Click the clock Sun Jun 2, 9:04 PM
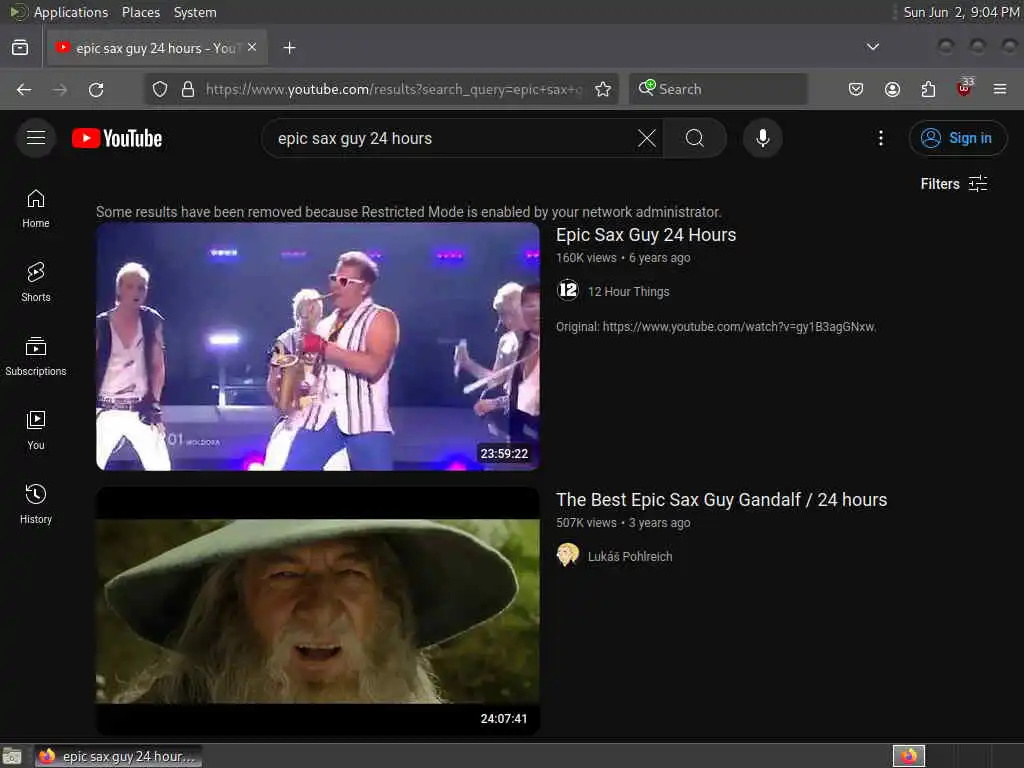 (961, 12)
